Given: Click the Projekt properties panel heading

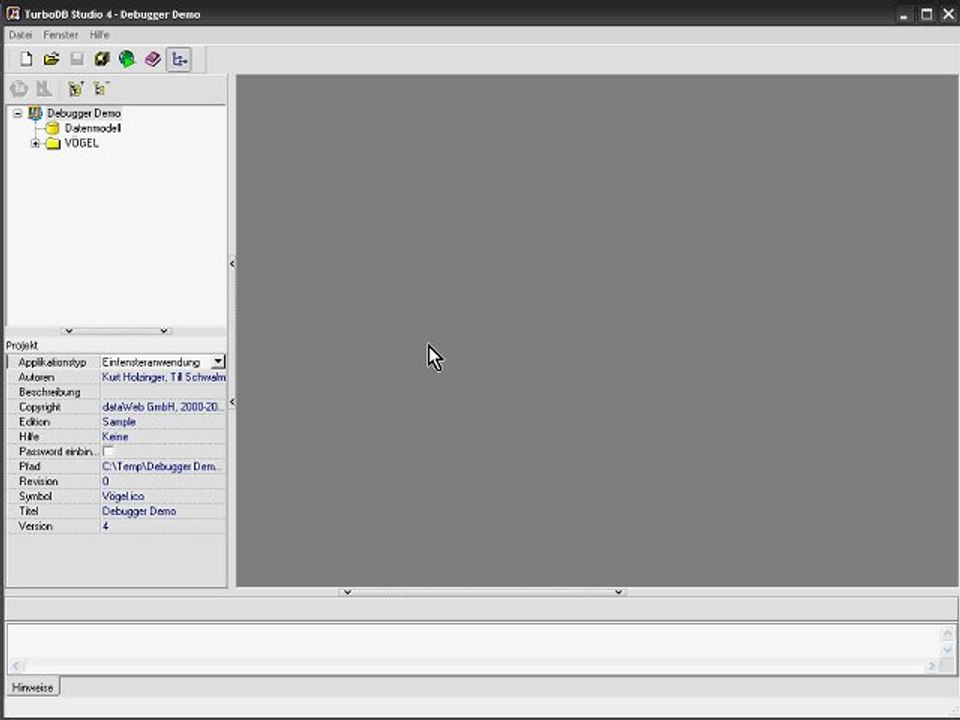Looking at the screenshot, I should 22,345.
